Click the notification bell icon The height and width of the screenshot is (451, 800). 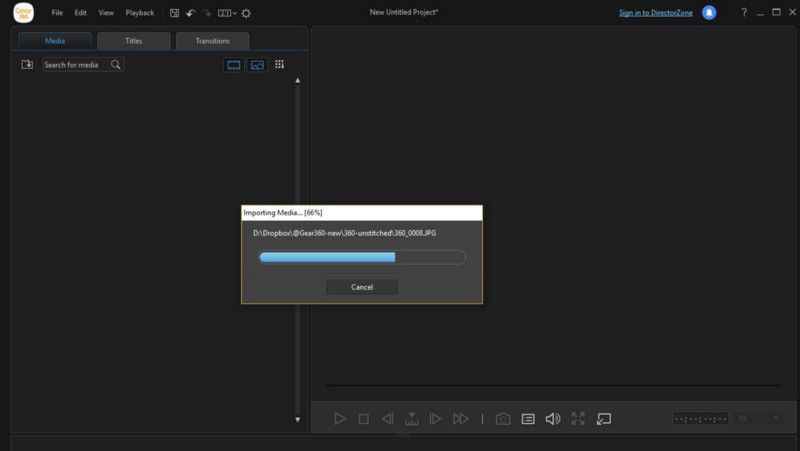click(709, 13)
